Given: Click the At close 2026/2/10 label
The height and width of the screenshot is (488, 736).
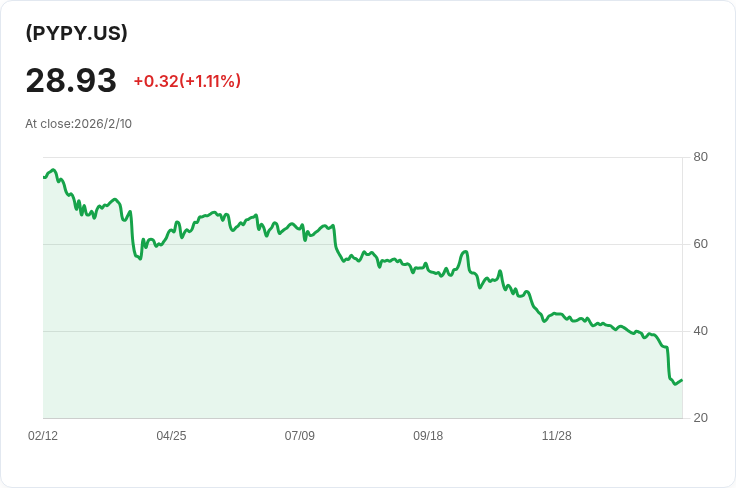Looking at the screenshot, I should [78, 124].
